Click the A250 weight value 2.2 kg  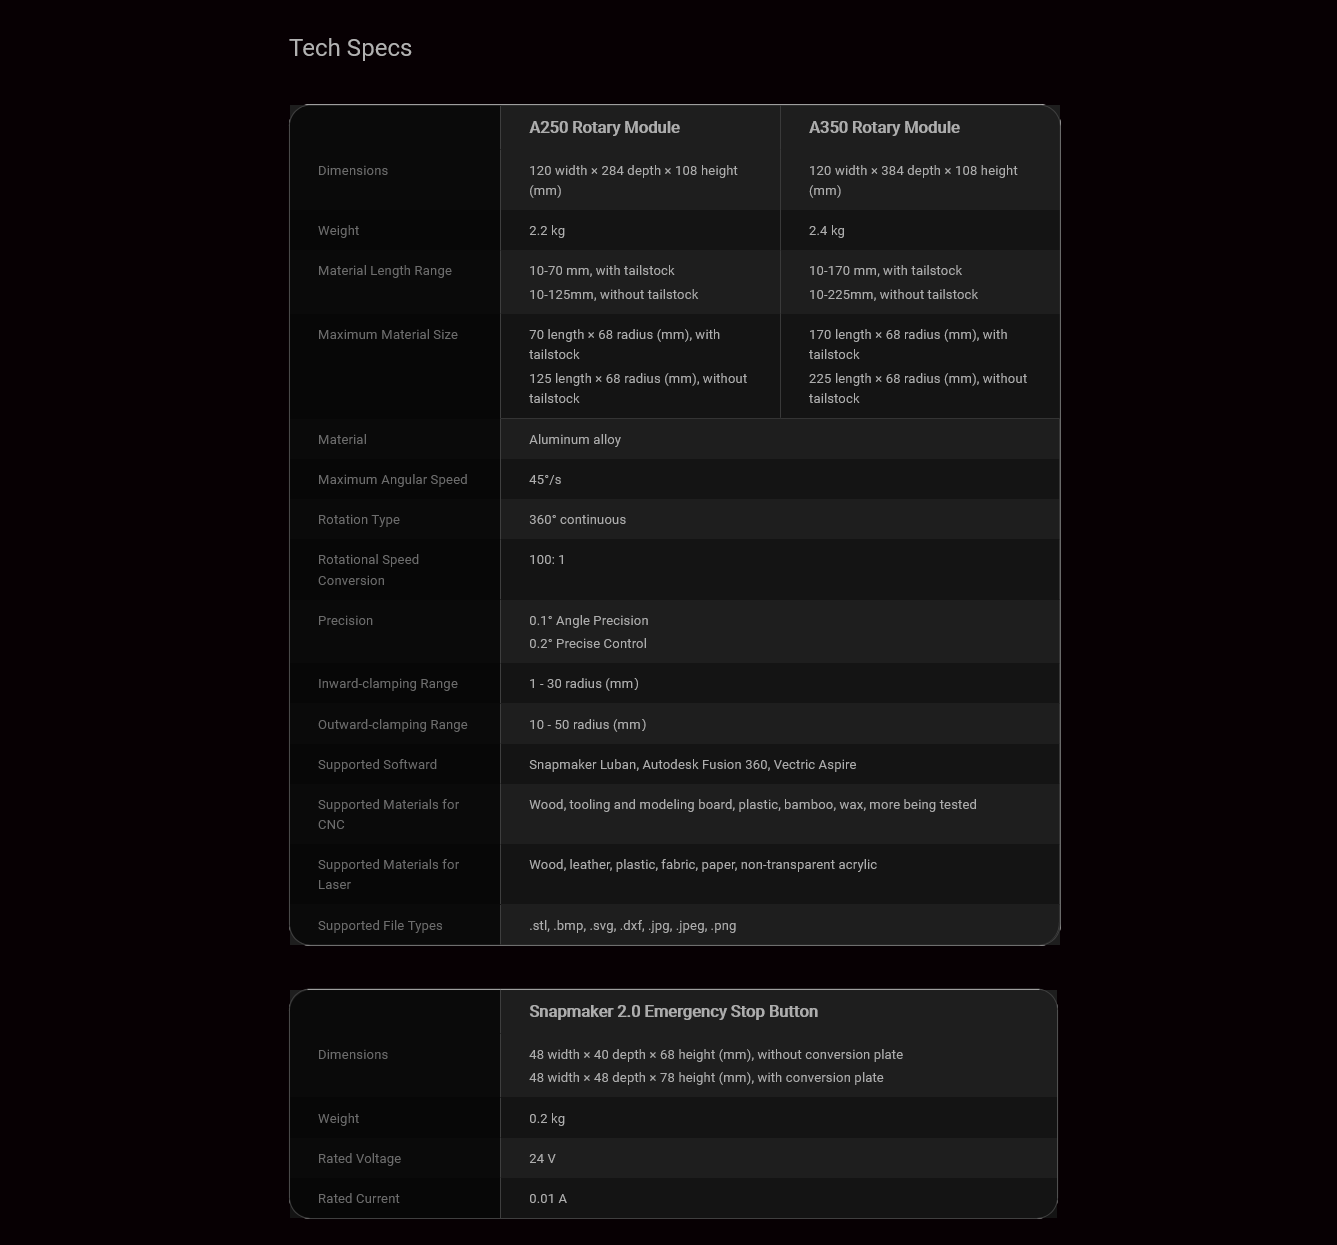coord(547,231)
